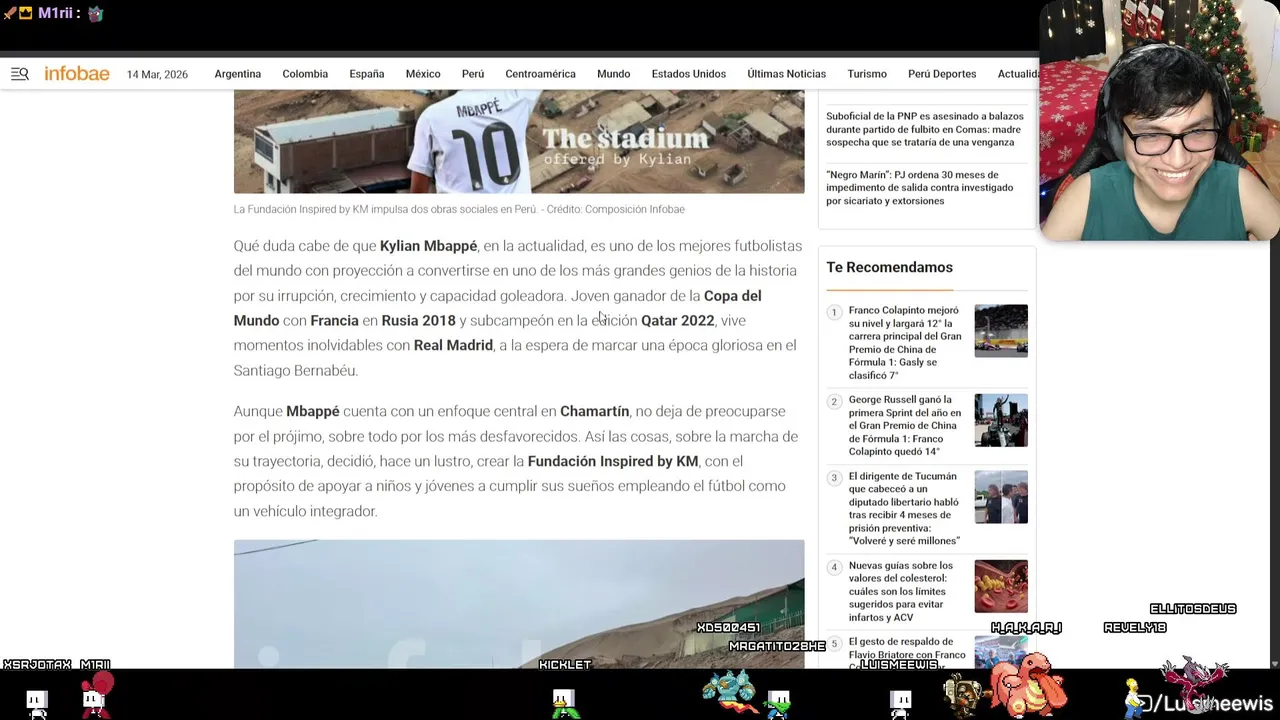Image resolution: width=1280 pixels, height=720 pixels.
Task: Click the image caption about Fundación Inspired by KM
Action: 459,210
